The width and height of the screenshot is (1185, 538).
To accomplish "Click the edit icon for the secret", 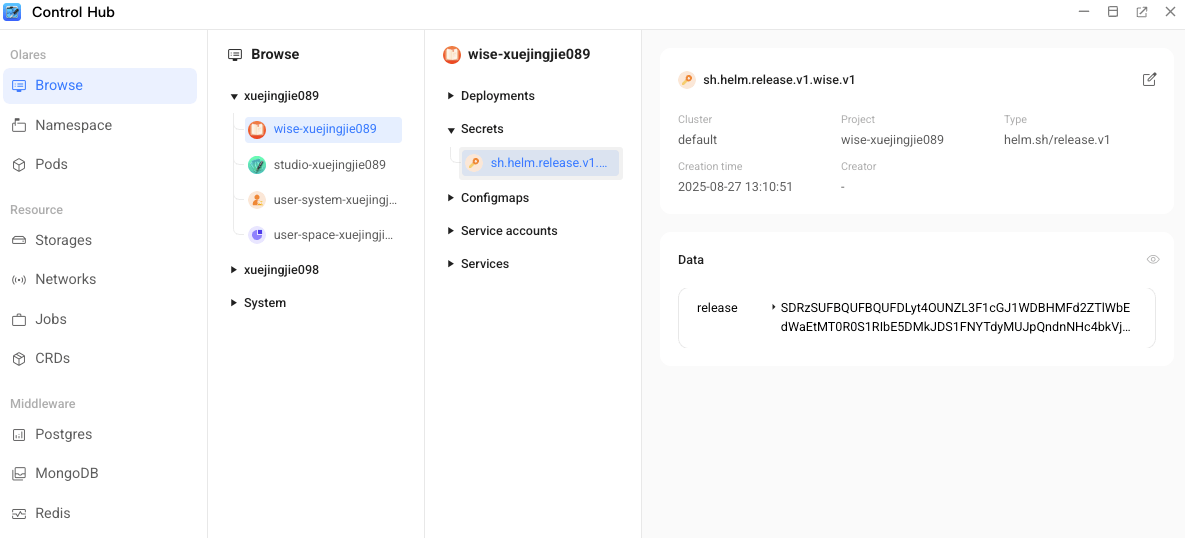I will point(1149,80).
